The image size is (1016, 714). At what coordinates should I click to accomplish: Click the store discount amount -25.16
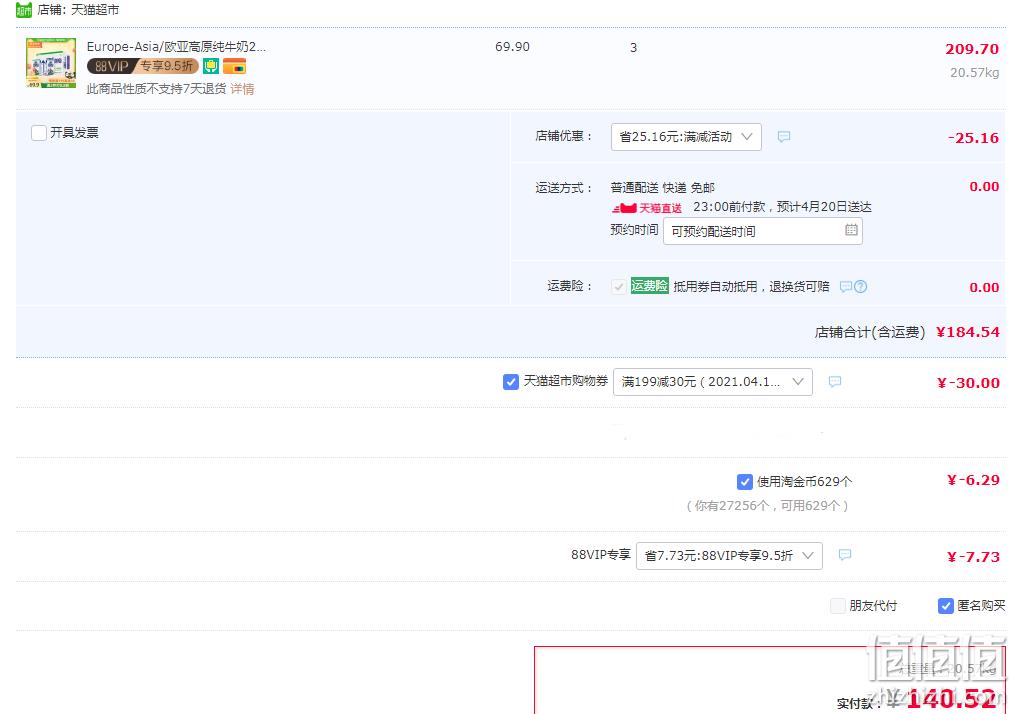973,137
